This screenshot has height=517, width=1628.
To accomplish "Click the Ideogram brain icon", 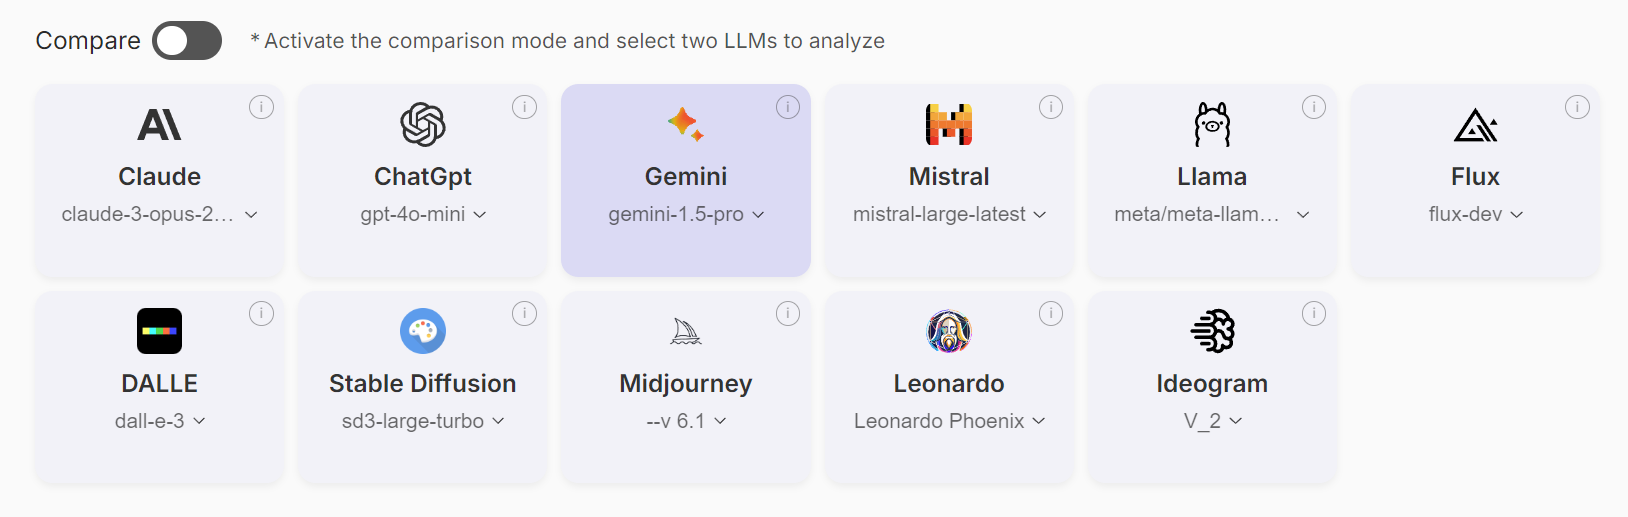I will [1212, 331].
